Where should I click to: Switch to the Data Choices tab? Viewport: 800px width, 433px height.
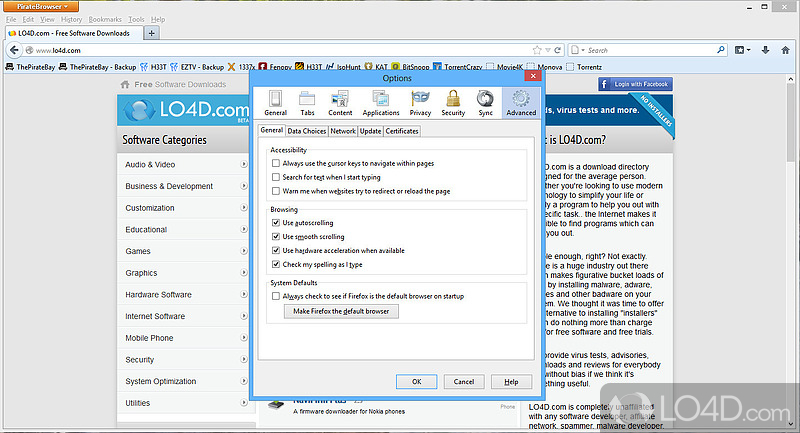(x=307, y=131)
